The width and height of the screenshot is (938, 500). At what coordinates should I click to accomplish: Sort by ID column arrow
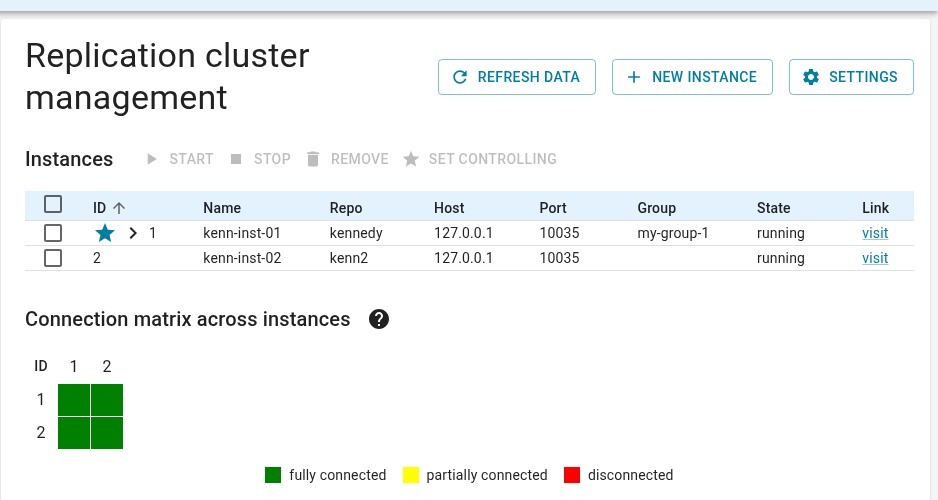coord(119,208)
